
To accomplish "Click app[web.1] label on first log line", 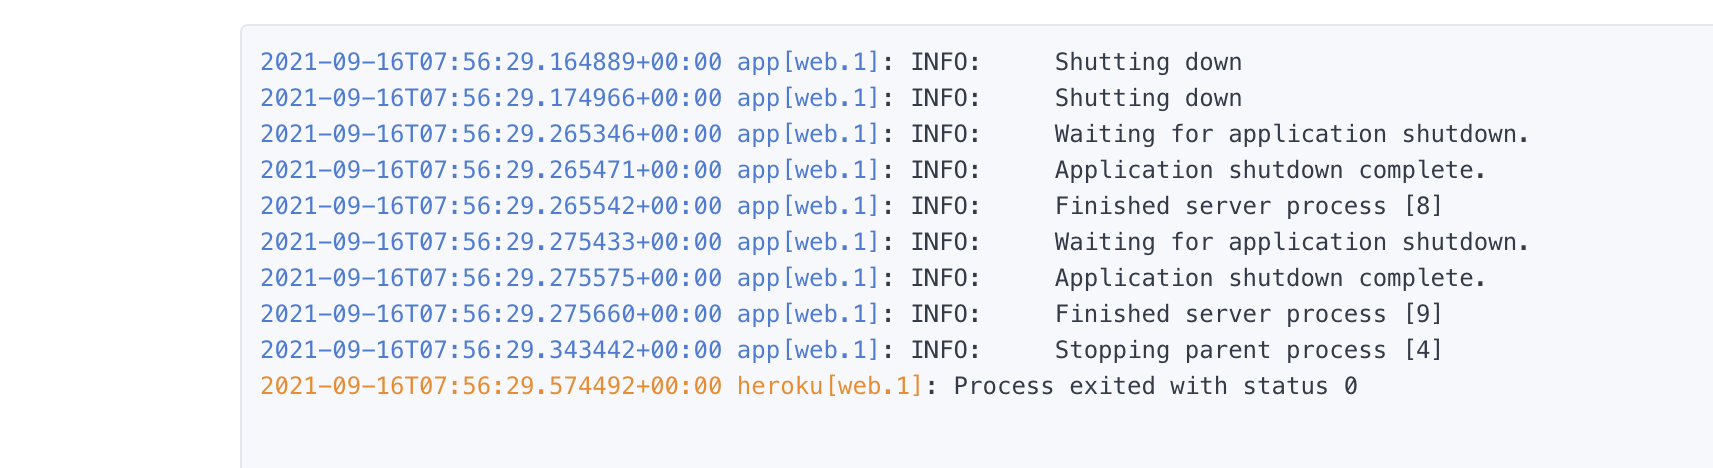I will [808, 62].
